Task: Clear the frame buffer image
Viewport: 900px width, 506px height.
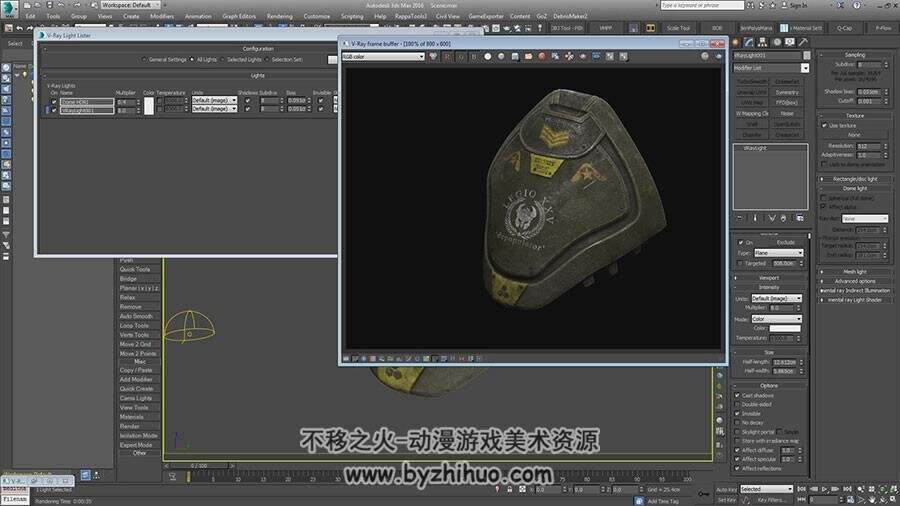Action: click(541, 56)
